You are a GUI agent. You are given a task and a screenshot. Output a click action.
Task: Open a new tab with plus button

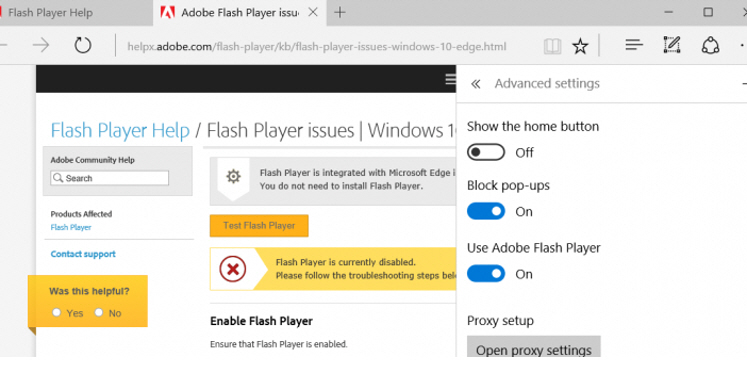tap(340, 12)
